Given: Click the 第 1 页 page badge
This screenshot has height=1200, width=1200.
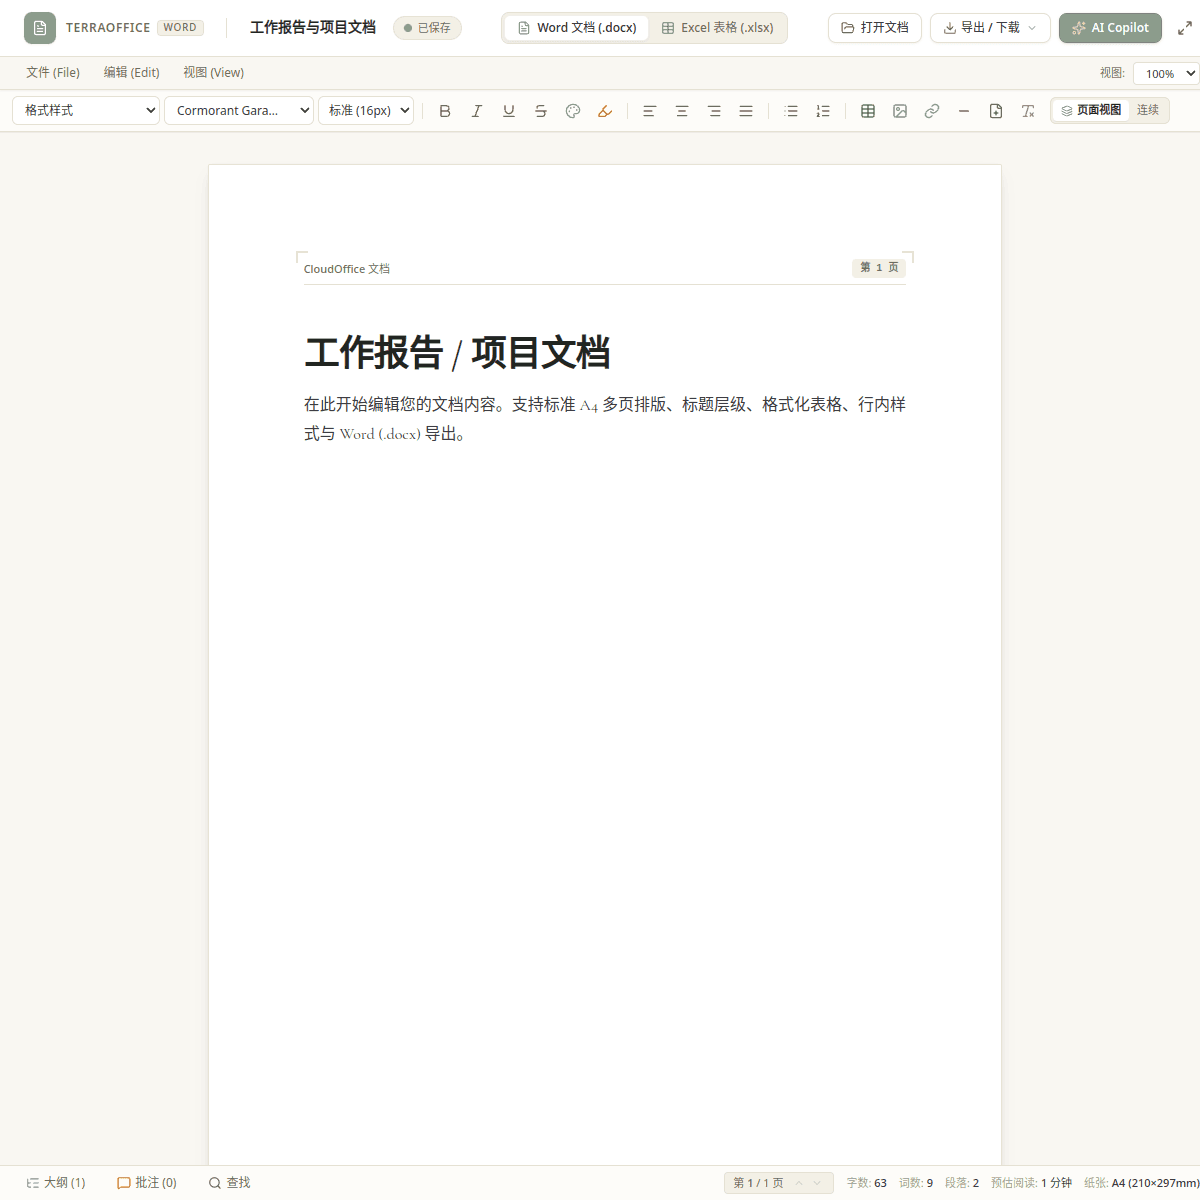Looking at the screenshot, I should [x=879, y=267].
